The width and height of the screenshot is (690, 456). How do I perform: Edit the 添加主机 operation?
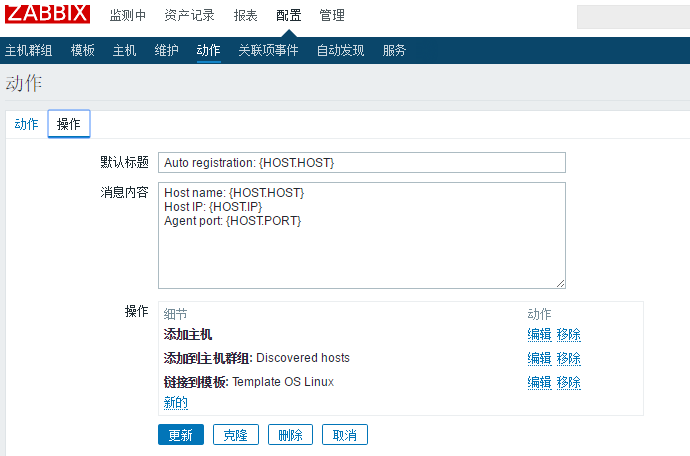tap(539, 334)
